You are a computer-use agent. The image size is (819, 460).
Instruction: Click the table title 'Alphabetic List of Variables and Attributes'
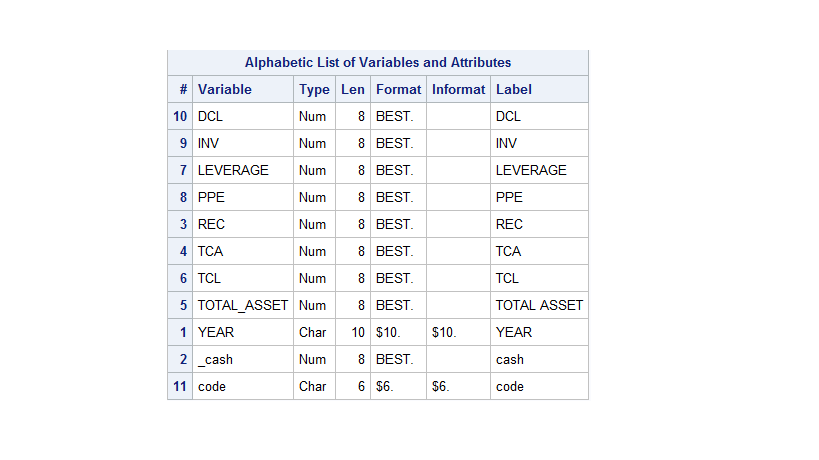(378, 63)
